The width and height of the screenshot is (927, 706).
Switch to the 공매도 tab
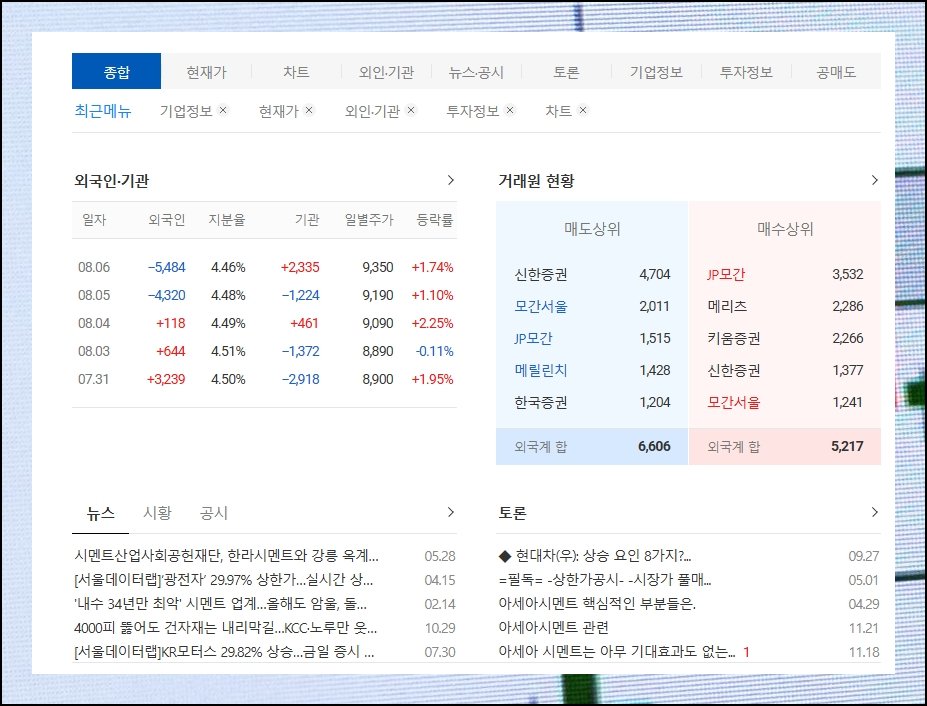click(x=836, y=72)
